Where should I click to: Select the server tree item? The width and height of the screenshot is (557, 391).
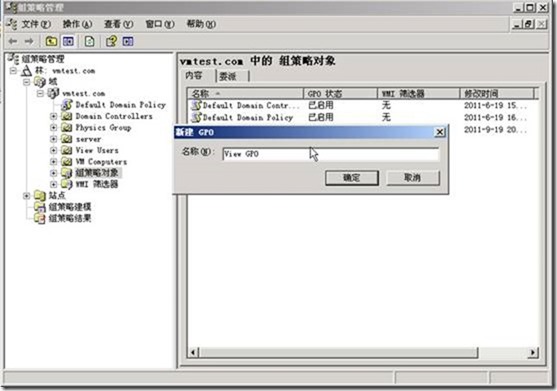pos(88,139)
